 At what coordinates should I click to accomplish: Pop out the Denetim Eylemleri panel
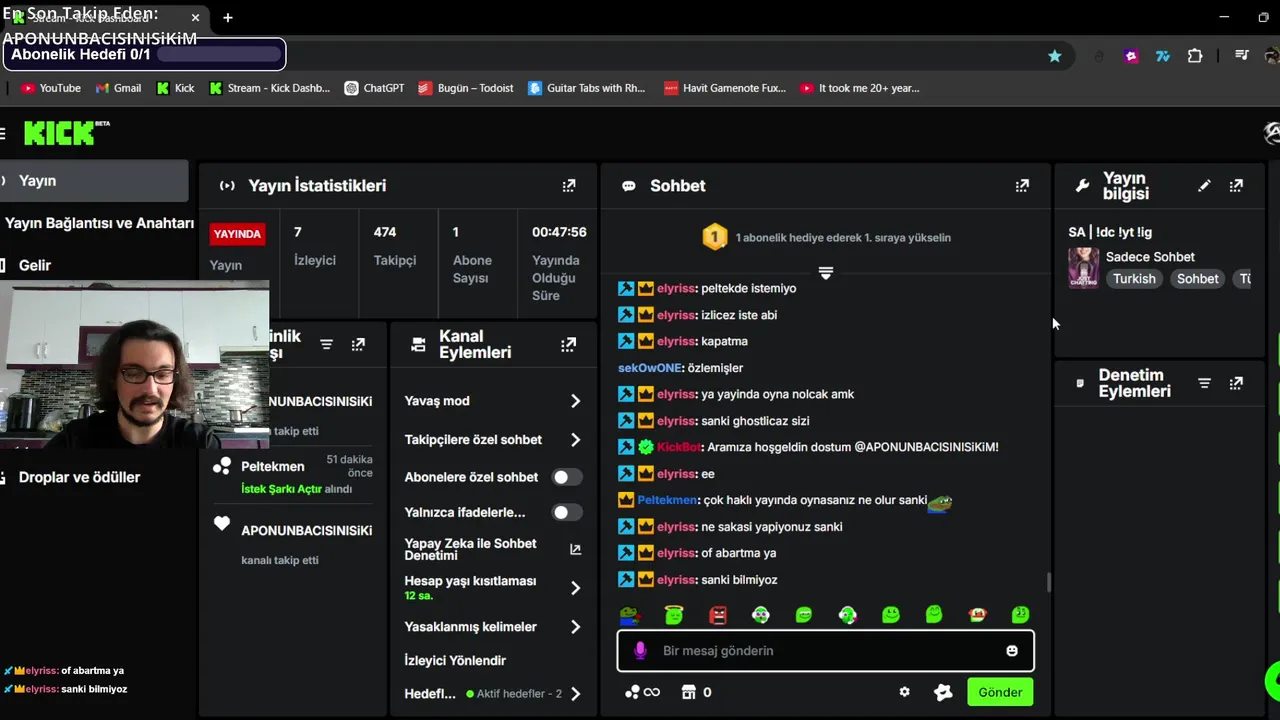[x=1236, y=383]
